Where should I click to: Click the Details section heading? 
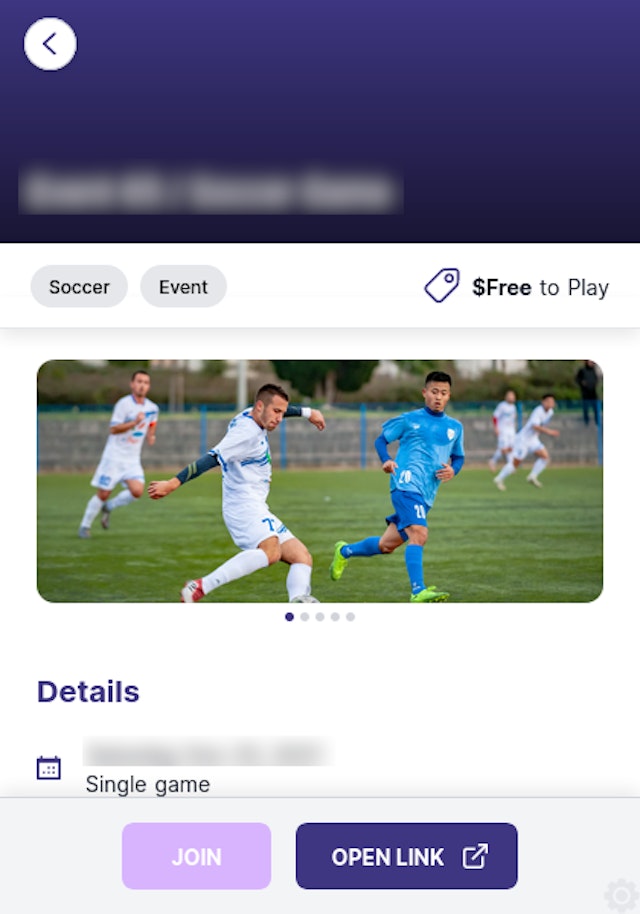(88, 692)
